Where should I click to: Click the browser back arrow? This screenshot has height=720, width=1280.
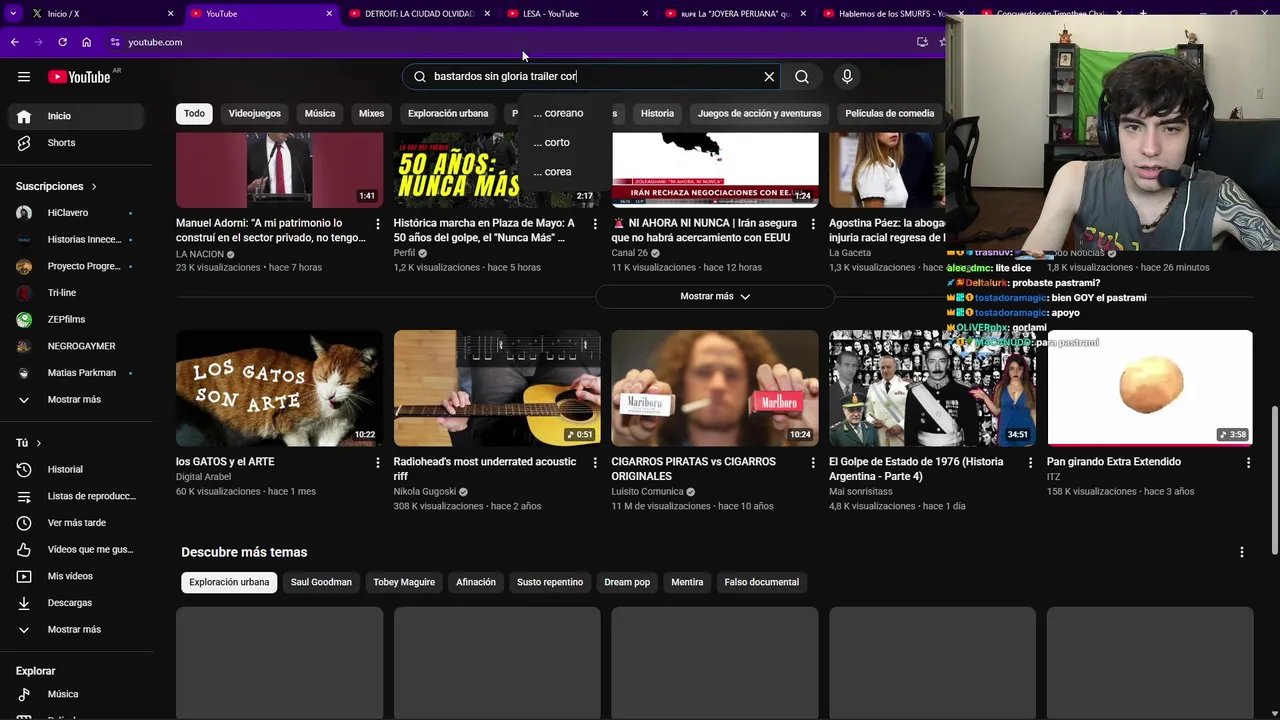click(x=14, y=42)
